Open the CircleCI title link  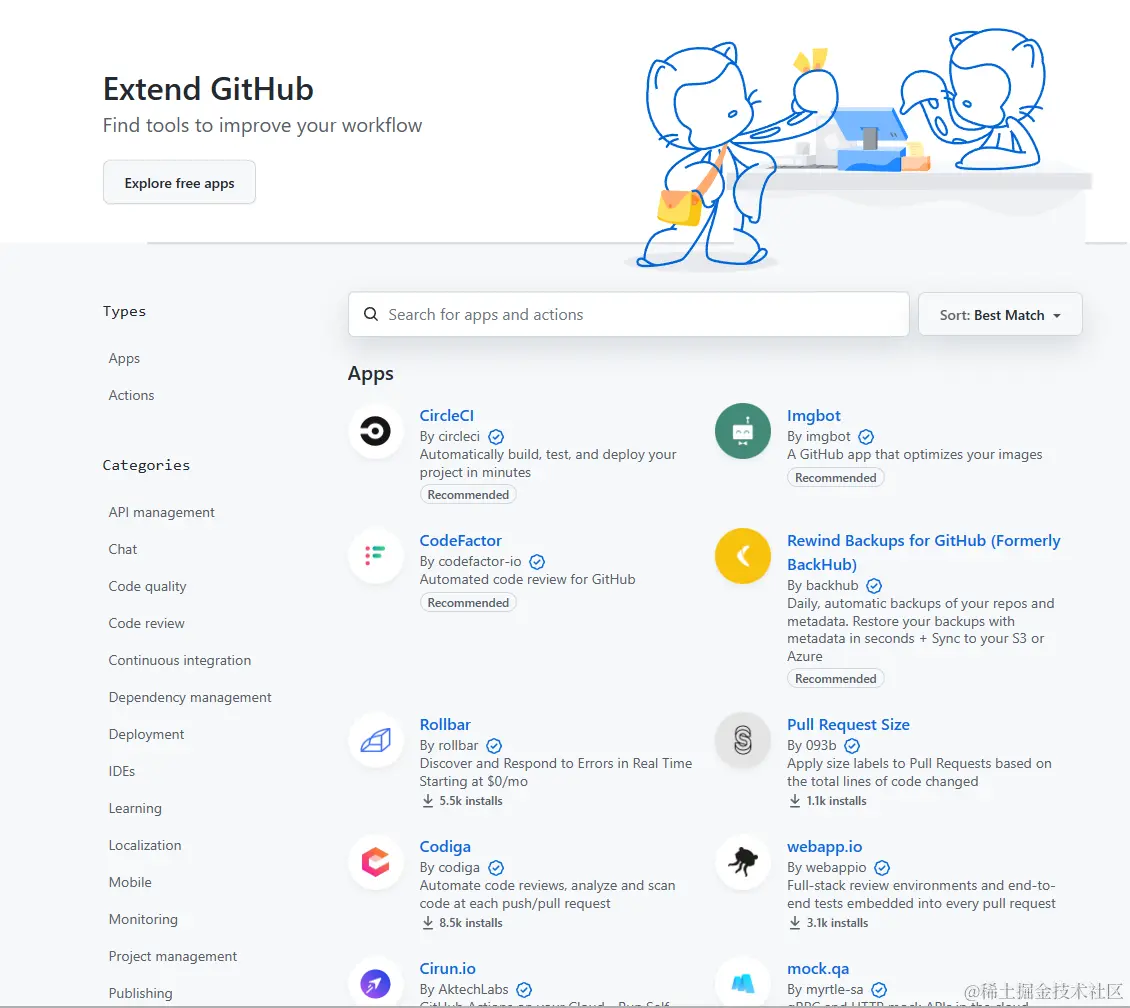pos(447,416)
